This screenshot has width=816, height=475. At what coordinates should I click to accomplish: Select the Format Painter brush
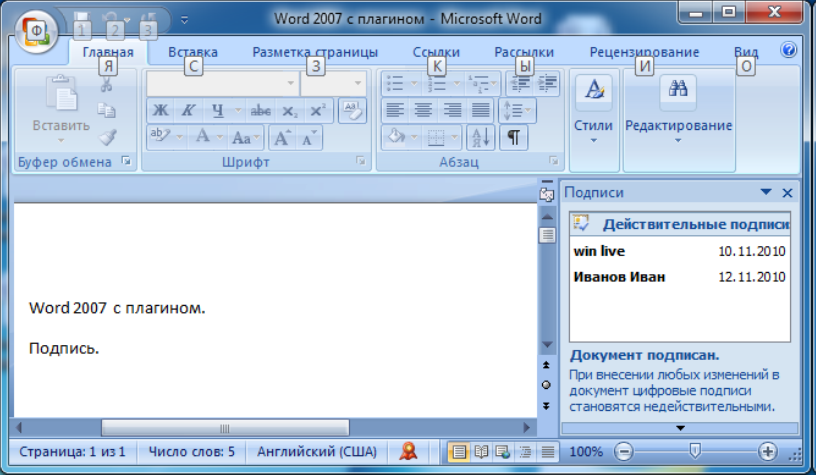coord(108,137)
